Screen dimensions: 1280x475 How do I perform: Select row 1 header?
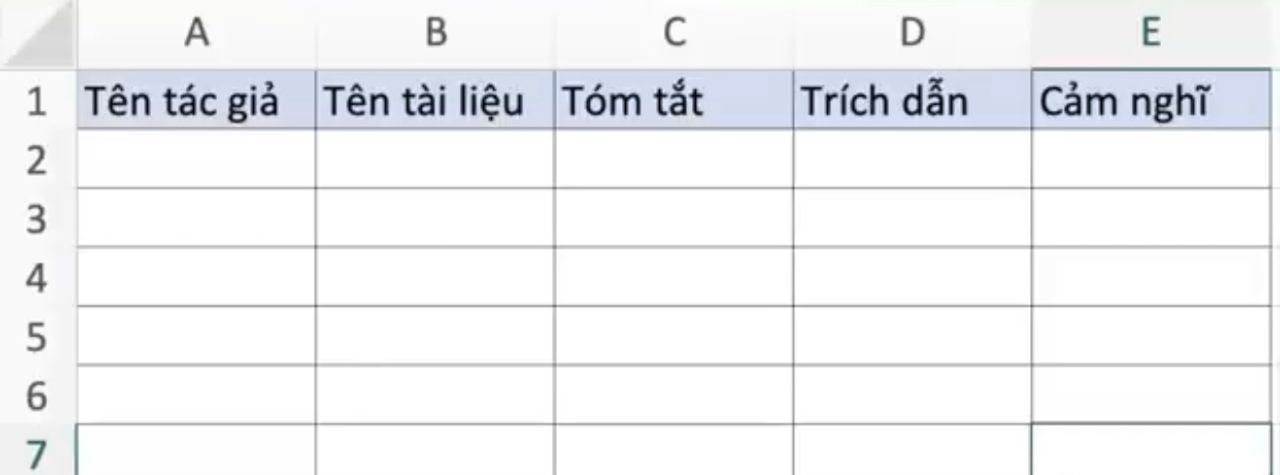tap(37, 102)
